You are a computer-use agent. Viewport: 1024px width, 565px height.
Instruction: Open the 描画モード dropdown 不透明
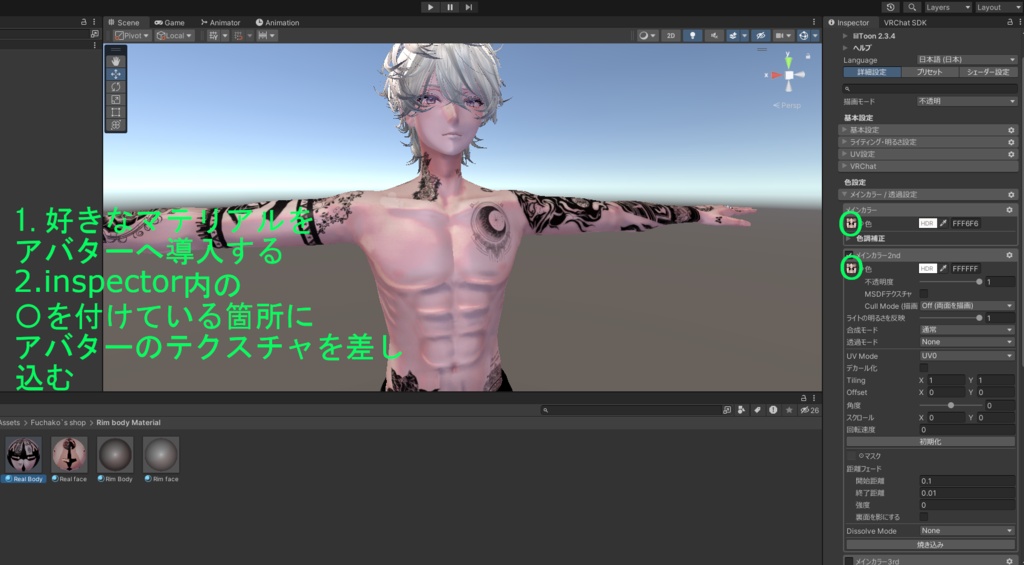[967, 101]
